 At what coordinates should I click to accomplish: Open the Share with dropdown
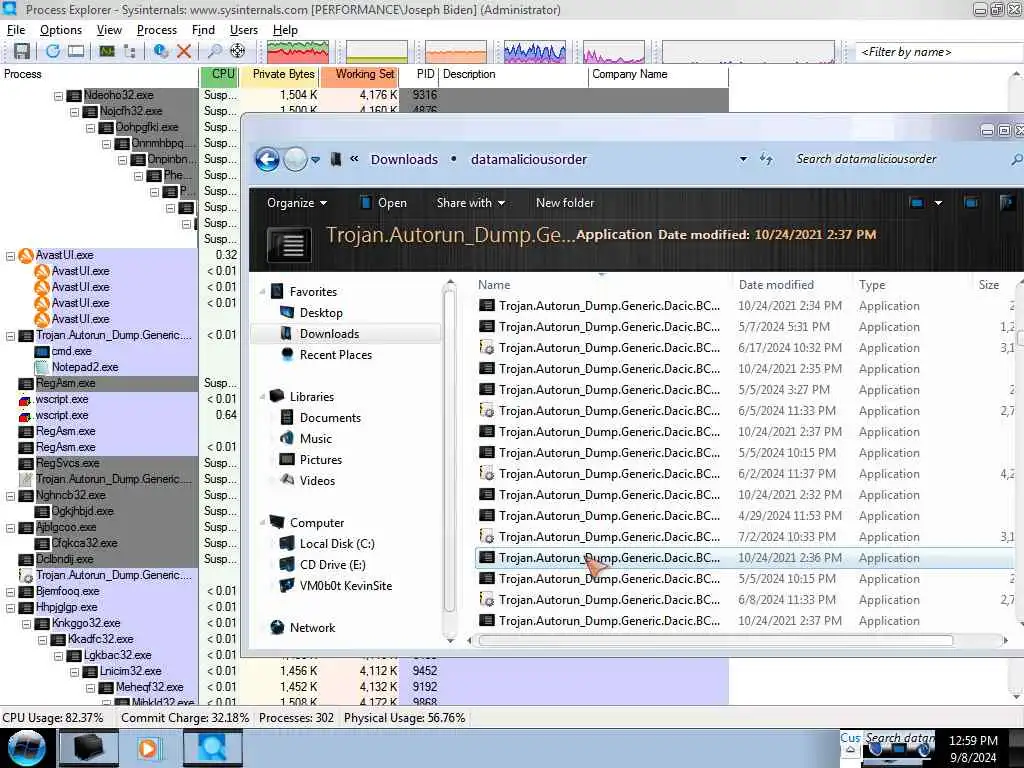pyautogui.click(x=471, y=203)
